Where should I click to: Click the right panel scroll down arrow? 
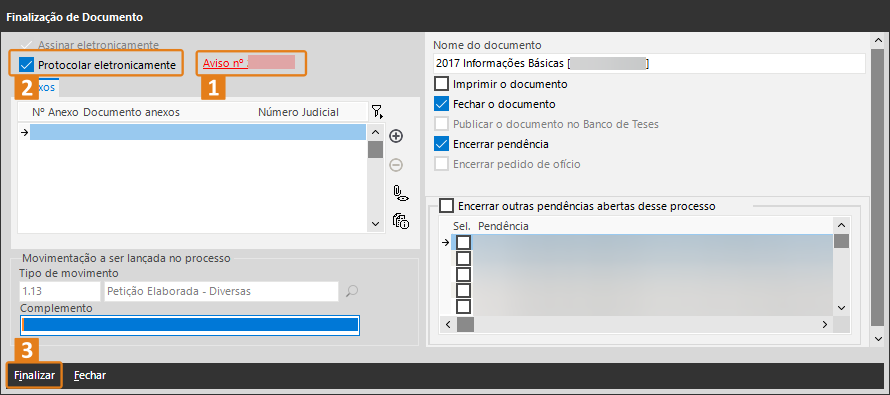[878, 339]
